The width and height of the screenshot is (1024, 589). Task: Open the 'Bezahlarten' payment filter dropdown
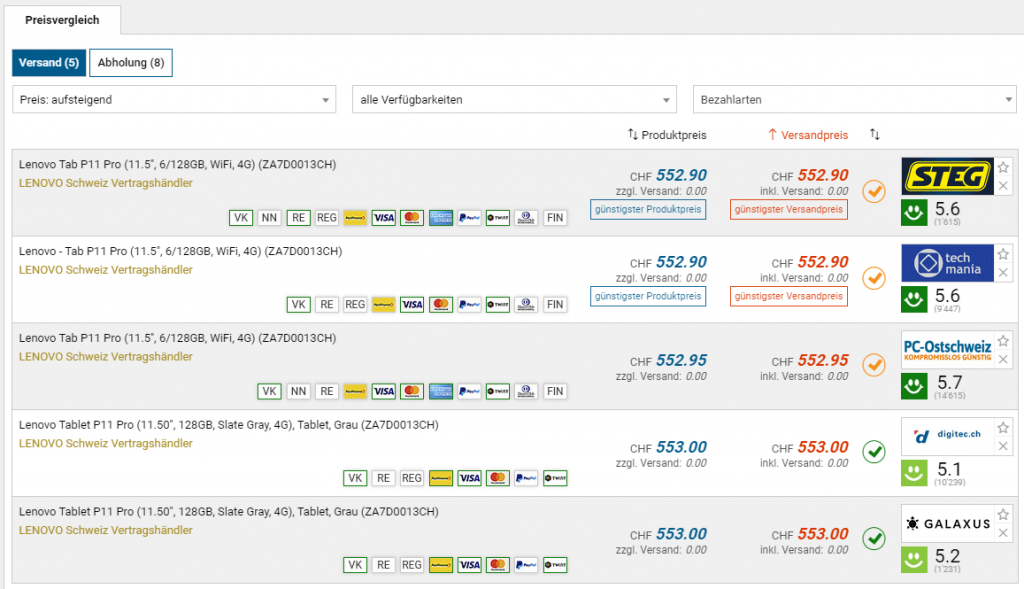855,100
